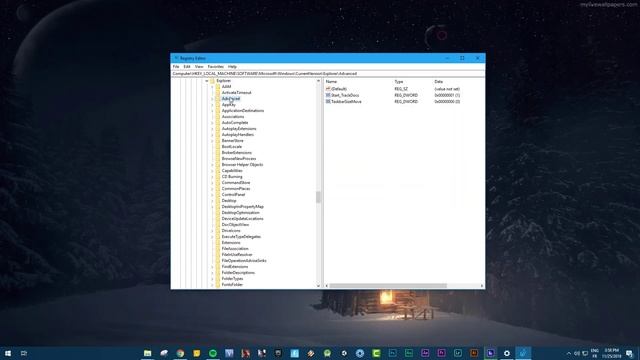Expand the Browser Helper Objects key arrow
The image size is (640, 360).
coord(212,165)
